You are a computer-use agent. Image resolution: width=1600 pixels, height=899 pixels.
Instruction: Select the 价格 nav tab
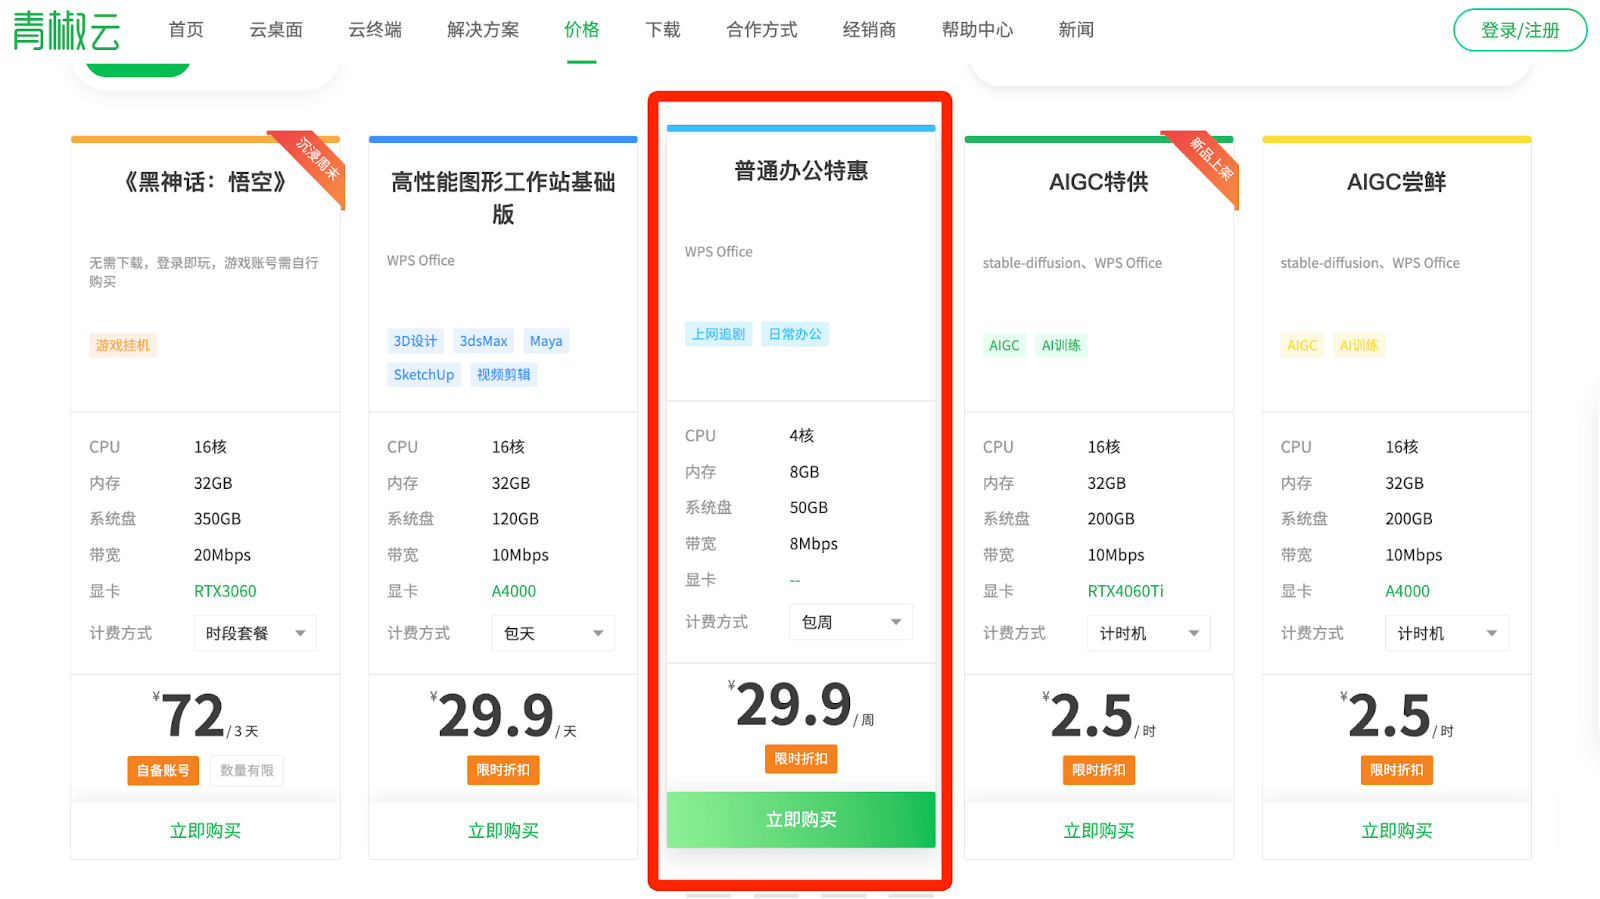582,30
